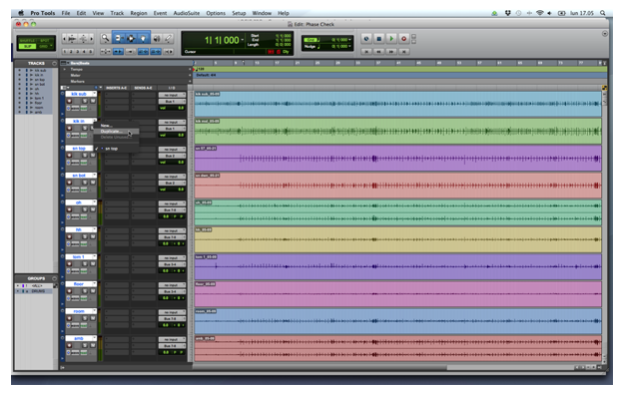
Task: Choose 'New...' in playlist menu
Action: pyautogui.click(x=106, y=126)
